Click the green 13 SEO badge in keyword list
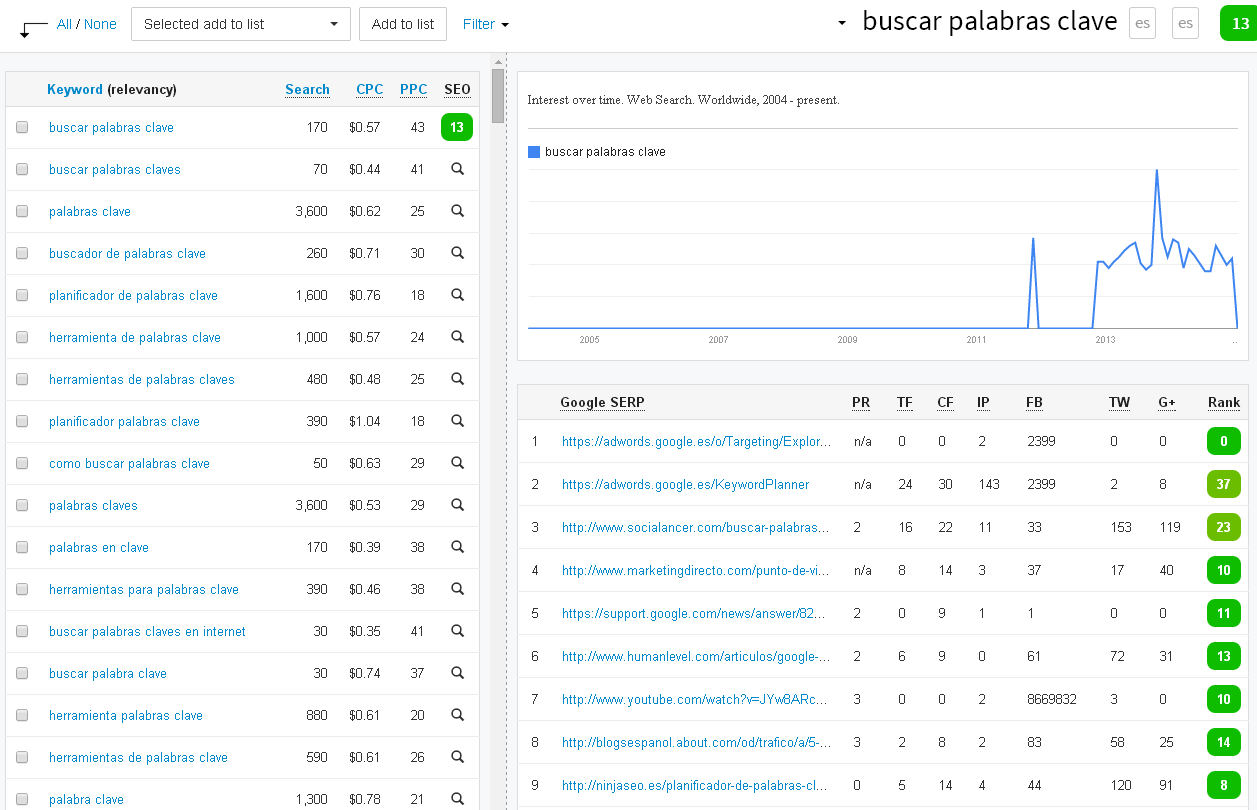 [457, 127]
